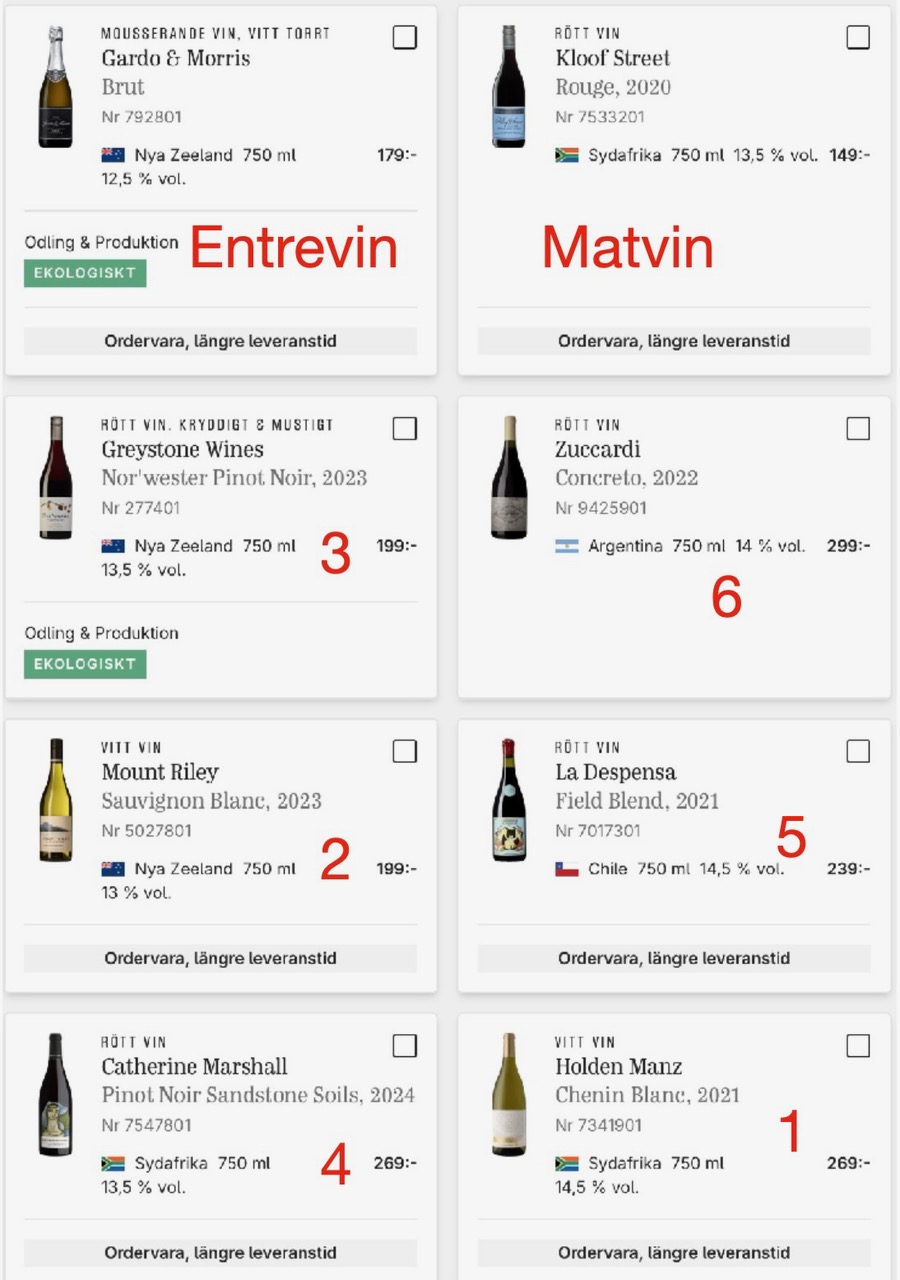
Task: Check the Zuccardi Concreto checkbox
Action: point(858,428)
